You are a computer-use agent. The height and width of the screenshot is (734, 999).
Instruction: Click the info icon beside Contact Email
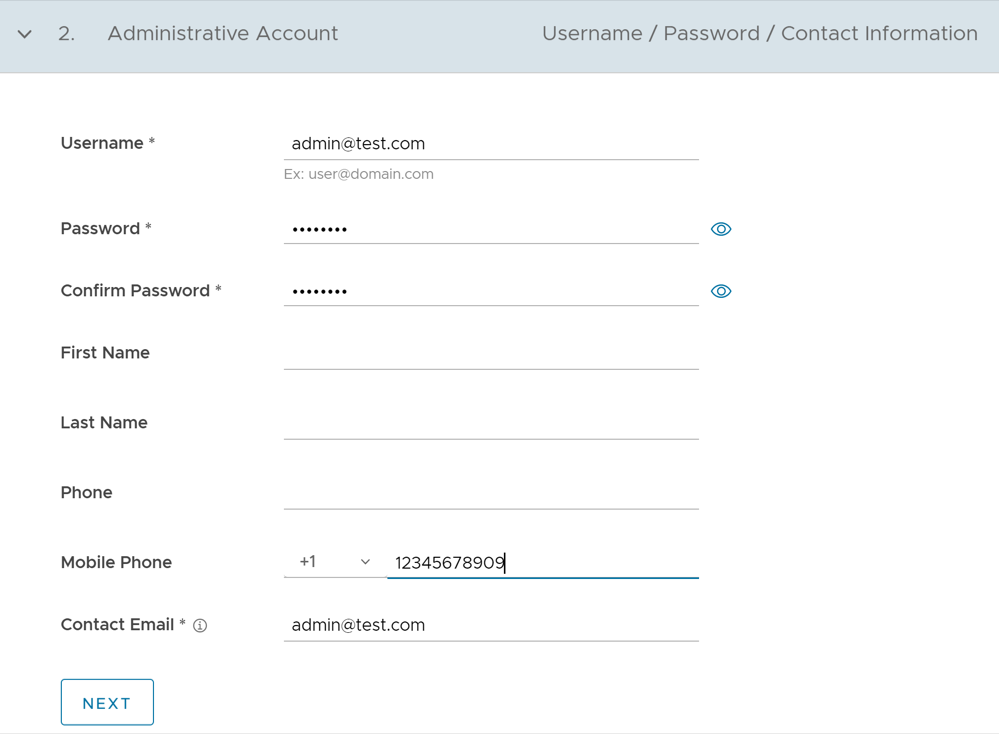pos(200,626)
